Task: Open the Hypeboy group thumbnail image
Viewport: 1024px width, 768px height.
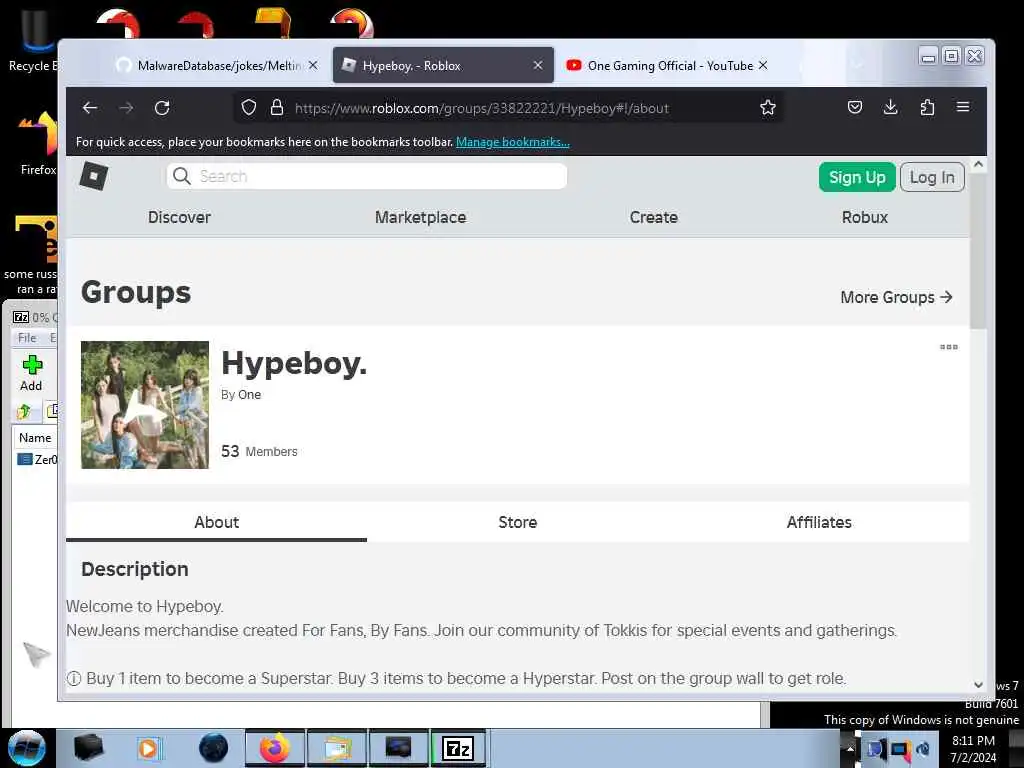Action: pyautogui.click(x=145, y=405)
